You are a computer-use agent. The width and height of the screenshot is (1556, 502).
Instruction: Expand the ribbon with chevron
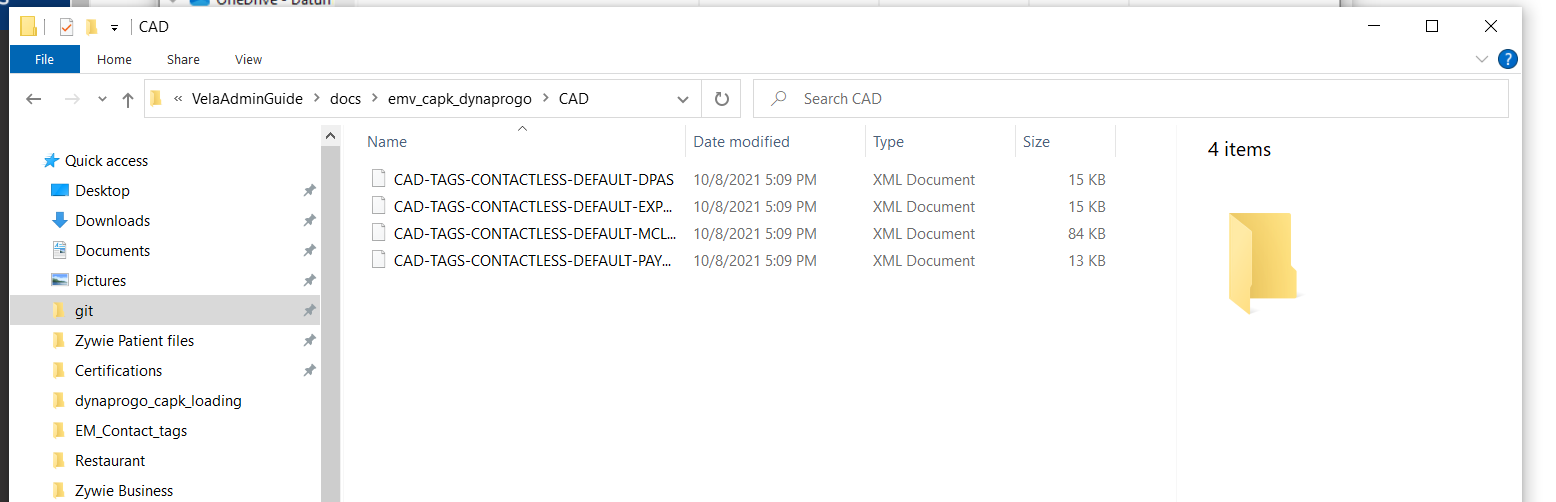(1482, 60)
